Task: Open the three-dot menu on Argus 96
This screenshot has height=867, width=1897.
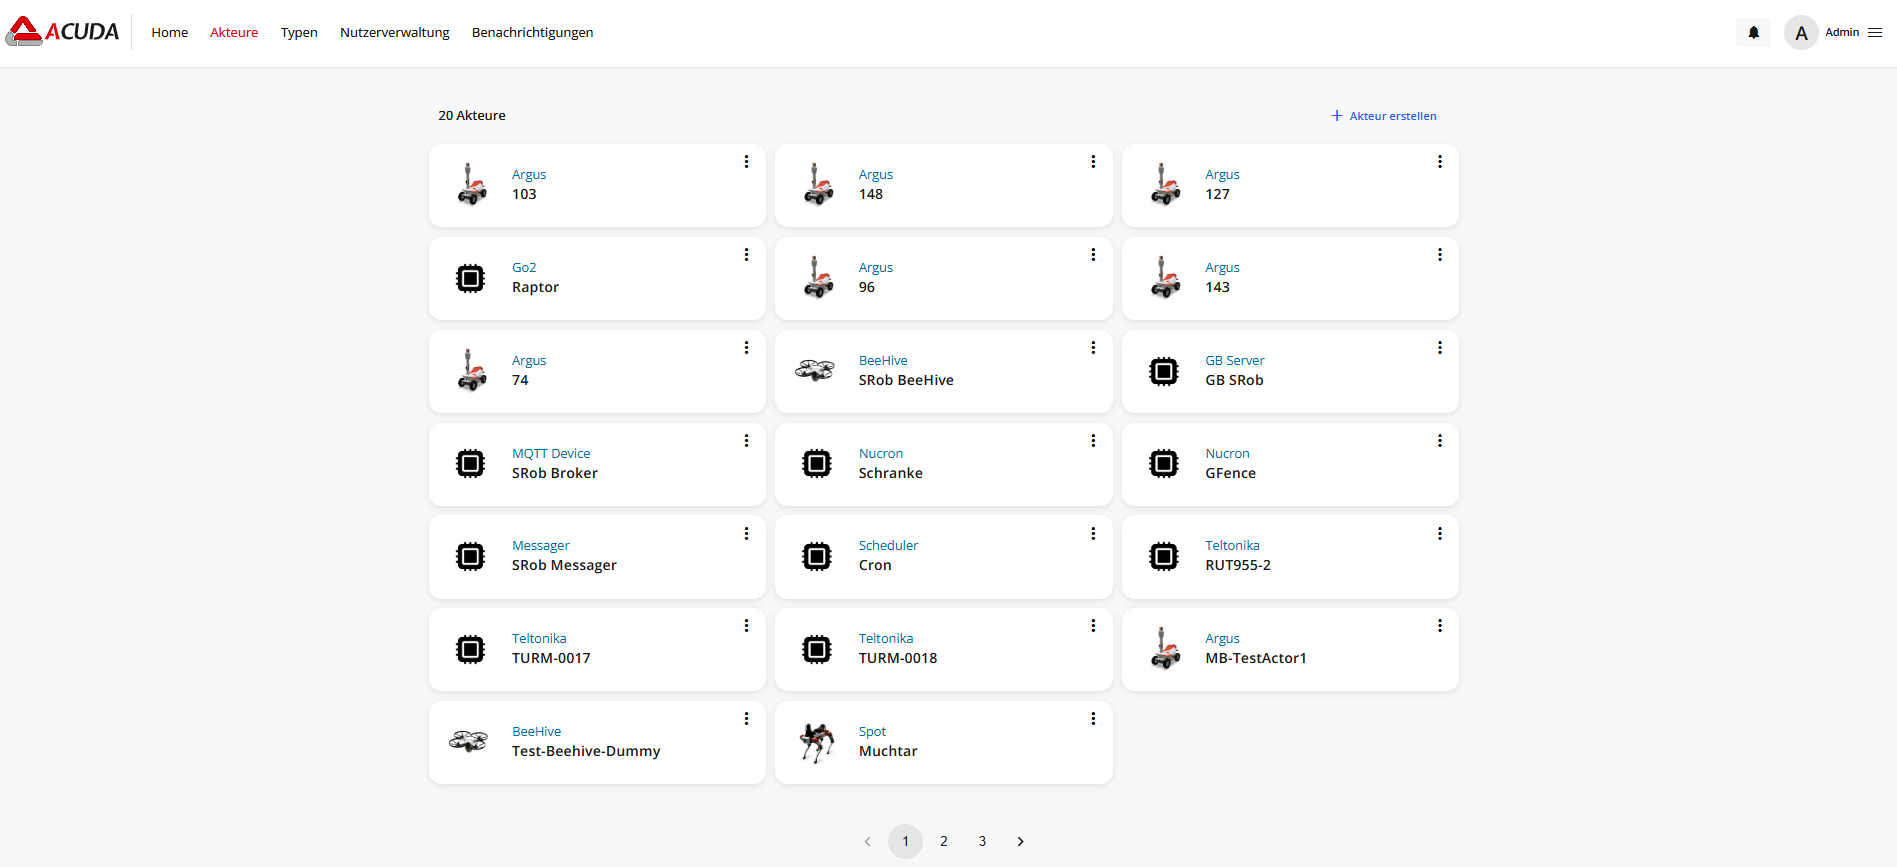Action: click(1093, 255)
